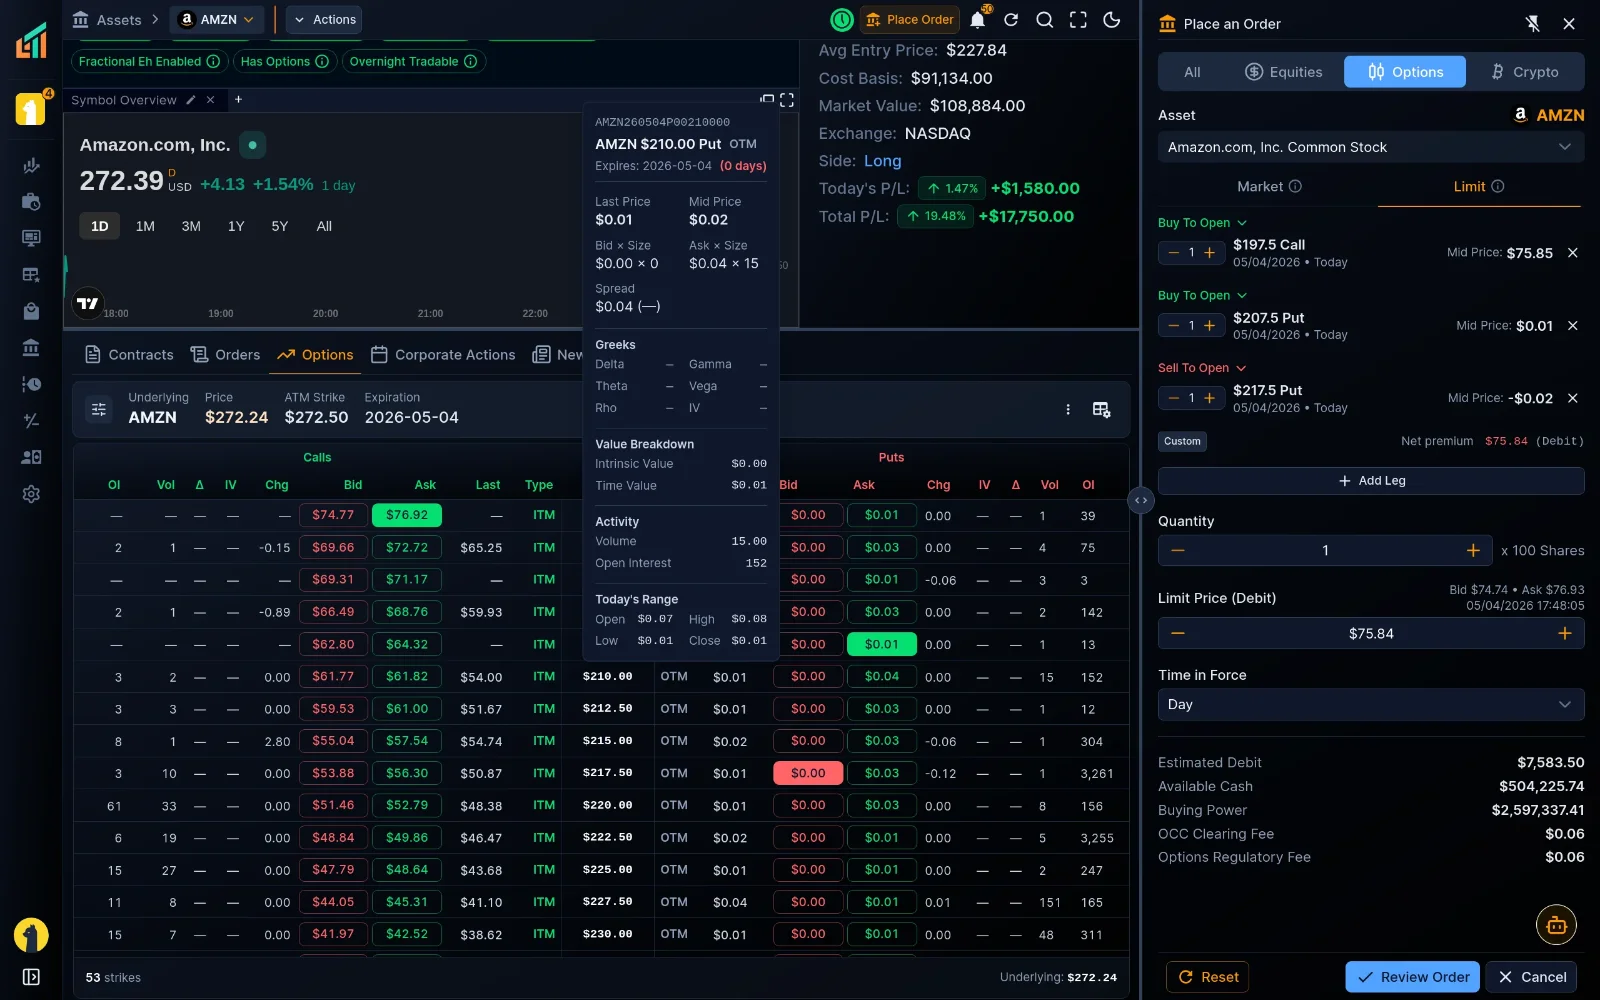Toggle dark mode with the moon icon

click(1111, 19)
